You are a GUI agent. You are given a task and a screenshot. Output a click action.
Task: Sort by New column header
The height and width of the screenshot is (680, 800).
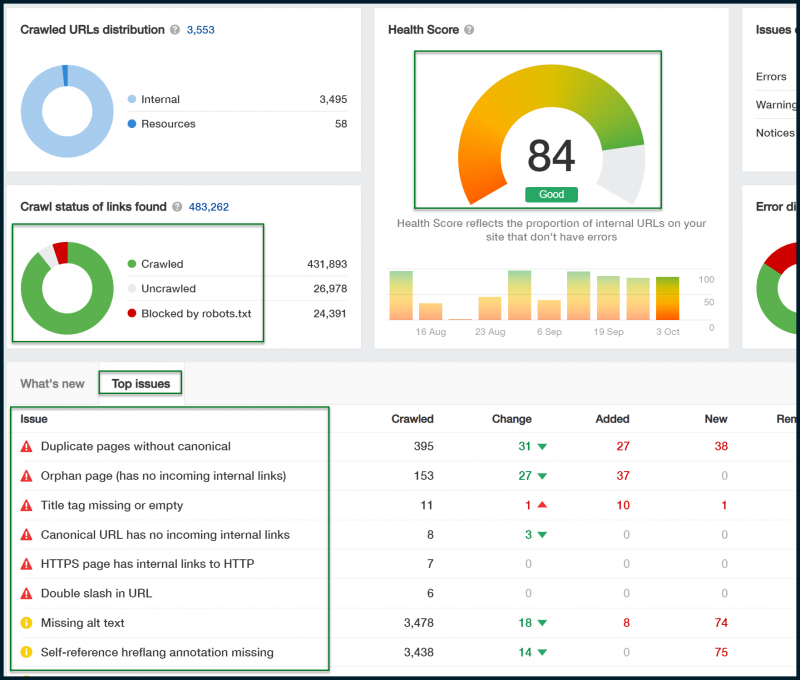click(716, 419)
